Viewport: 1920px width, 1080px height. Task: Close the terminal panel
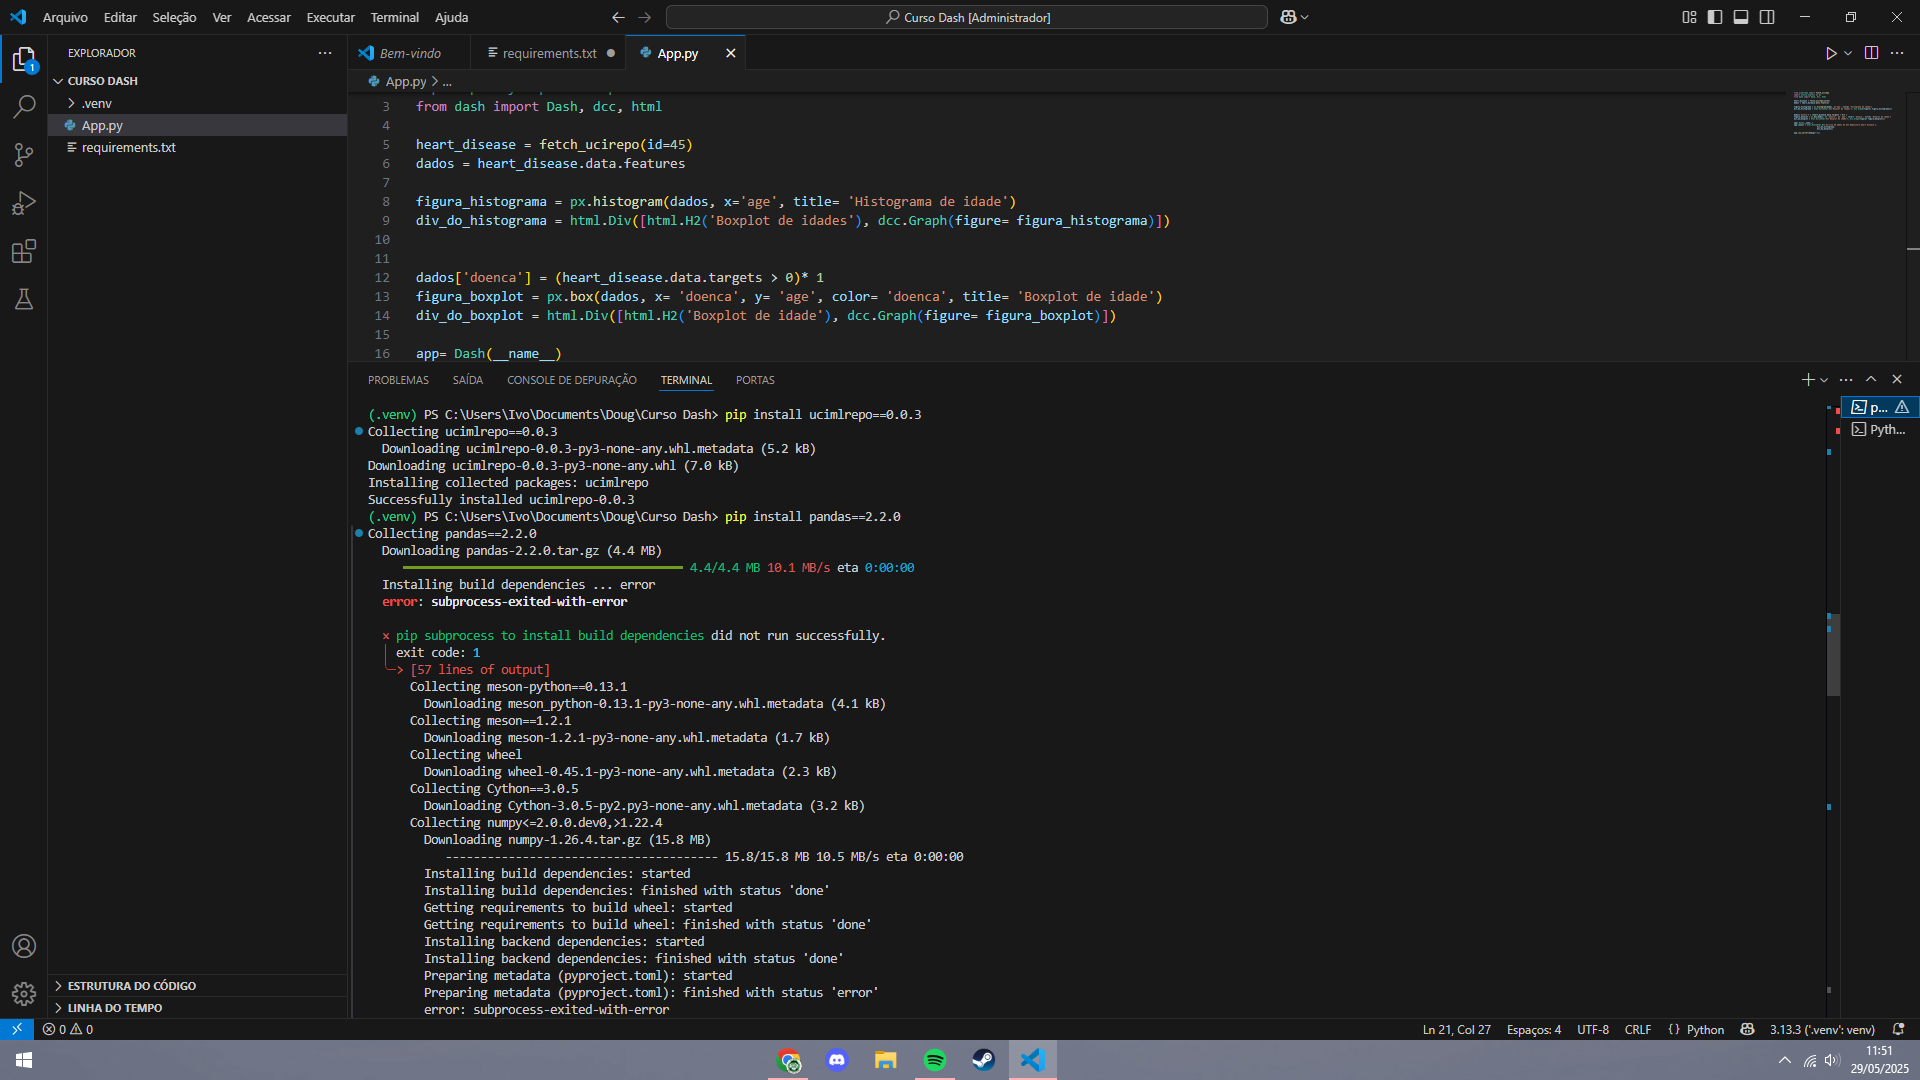1897,380
